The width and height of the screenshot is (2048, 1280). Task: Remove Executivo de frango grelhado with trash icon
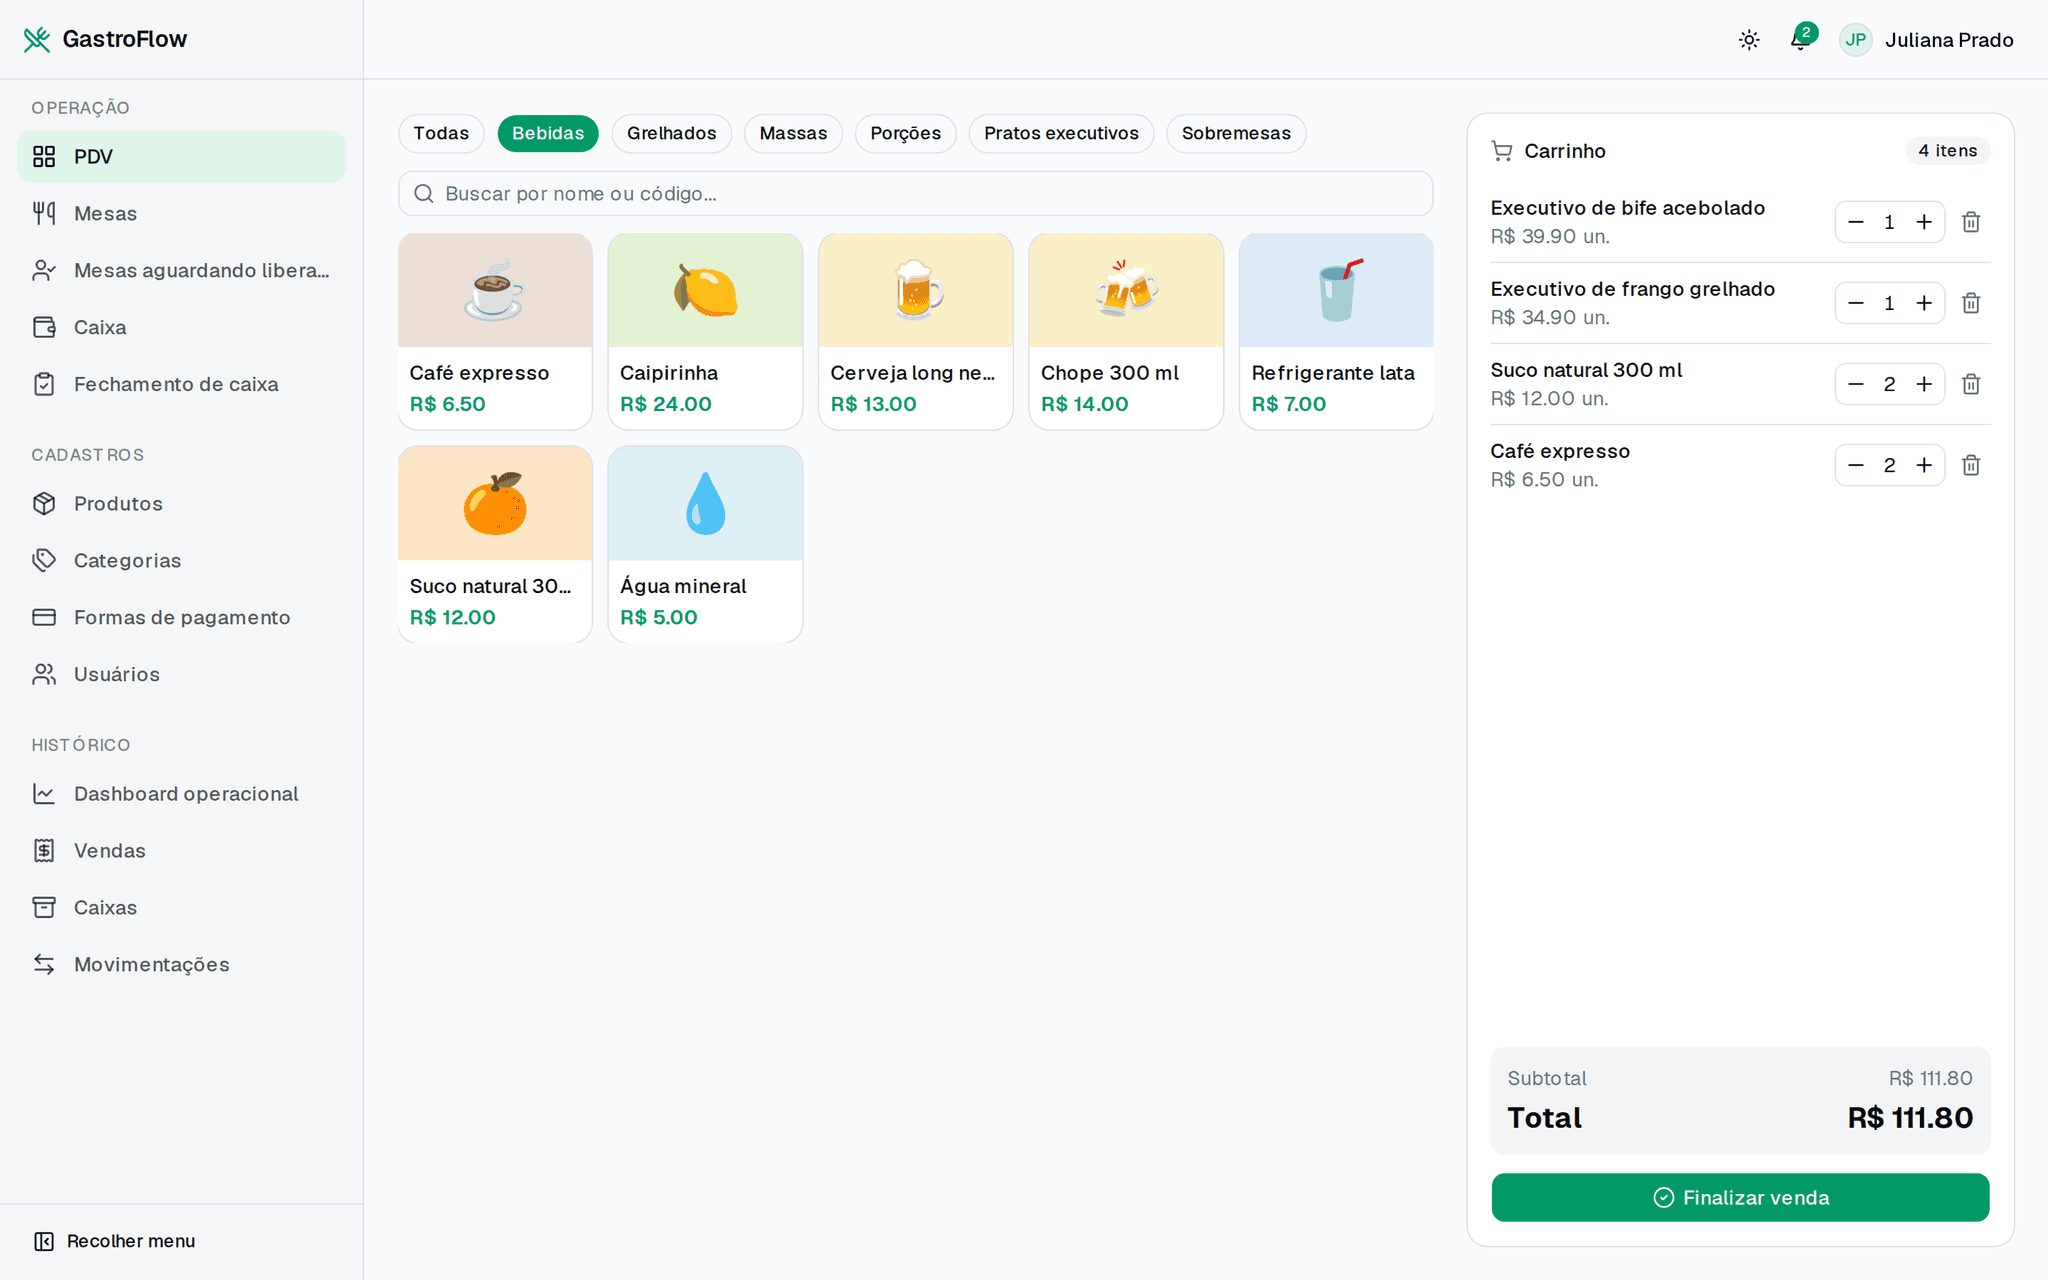pos(1971,303)
